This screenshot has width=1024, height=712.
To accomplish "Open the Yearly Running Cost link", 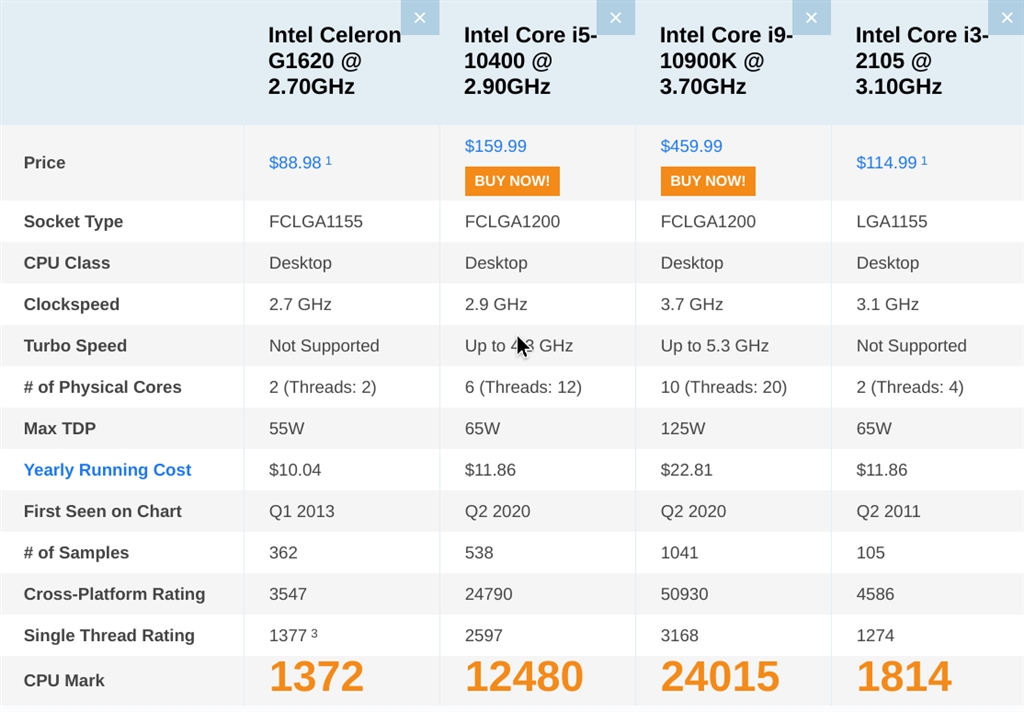I will (x=107, y=470).
